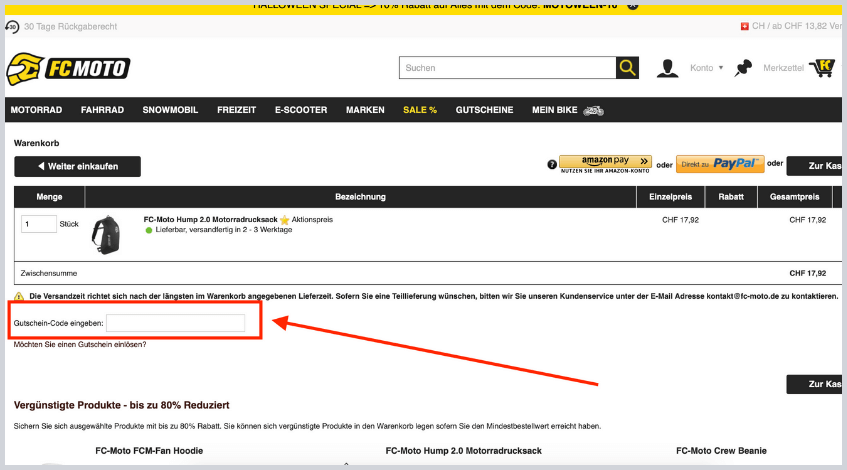This screenshot has height=470, width=847.
Task: Open the Snowmobil menu
Action: click(x=170, y=110)
